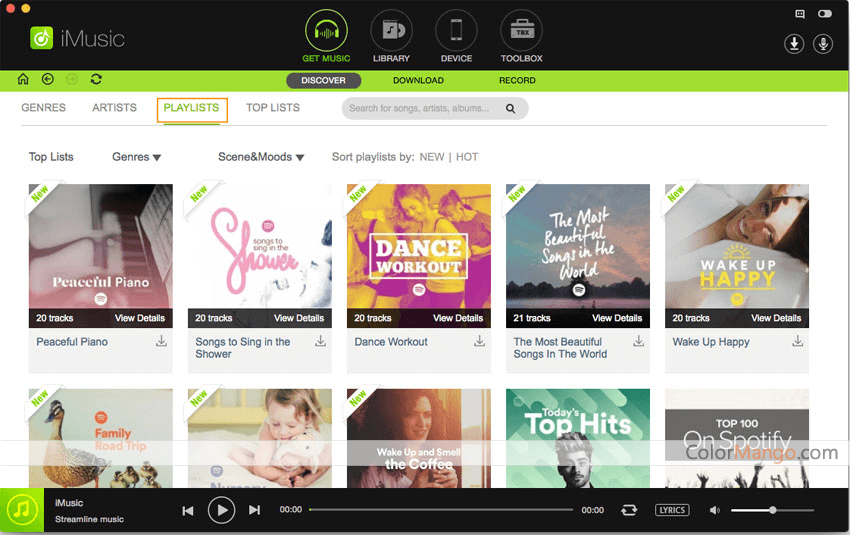This screenshot has height=535, width=850.
Task: Open the Playlists tab
Action: coord(191,108)
